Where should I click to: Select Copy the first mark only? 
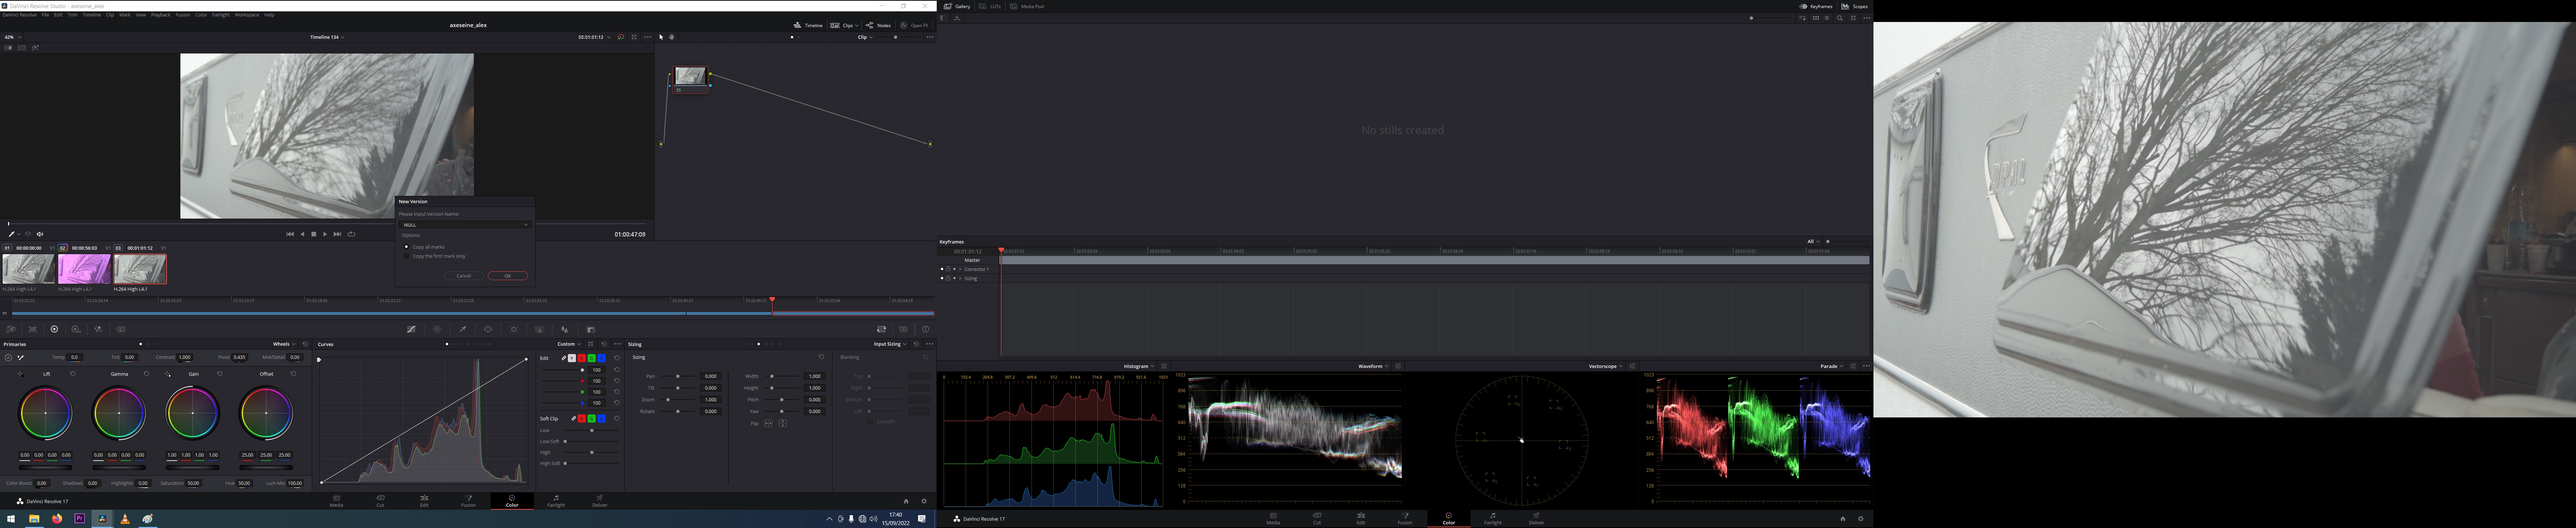434,256
